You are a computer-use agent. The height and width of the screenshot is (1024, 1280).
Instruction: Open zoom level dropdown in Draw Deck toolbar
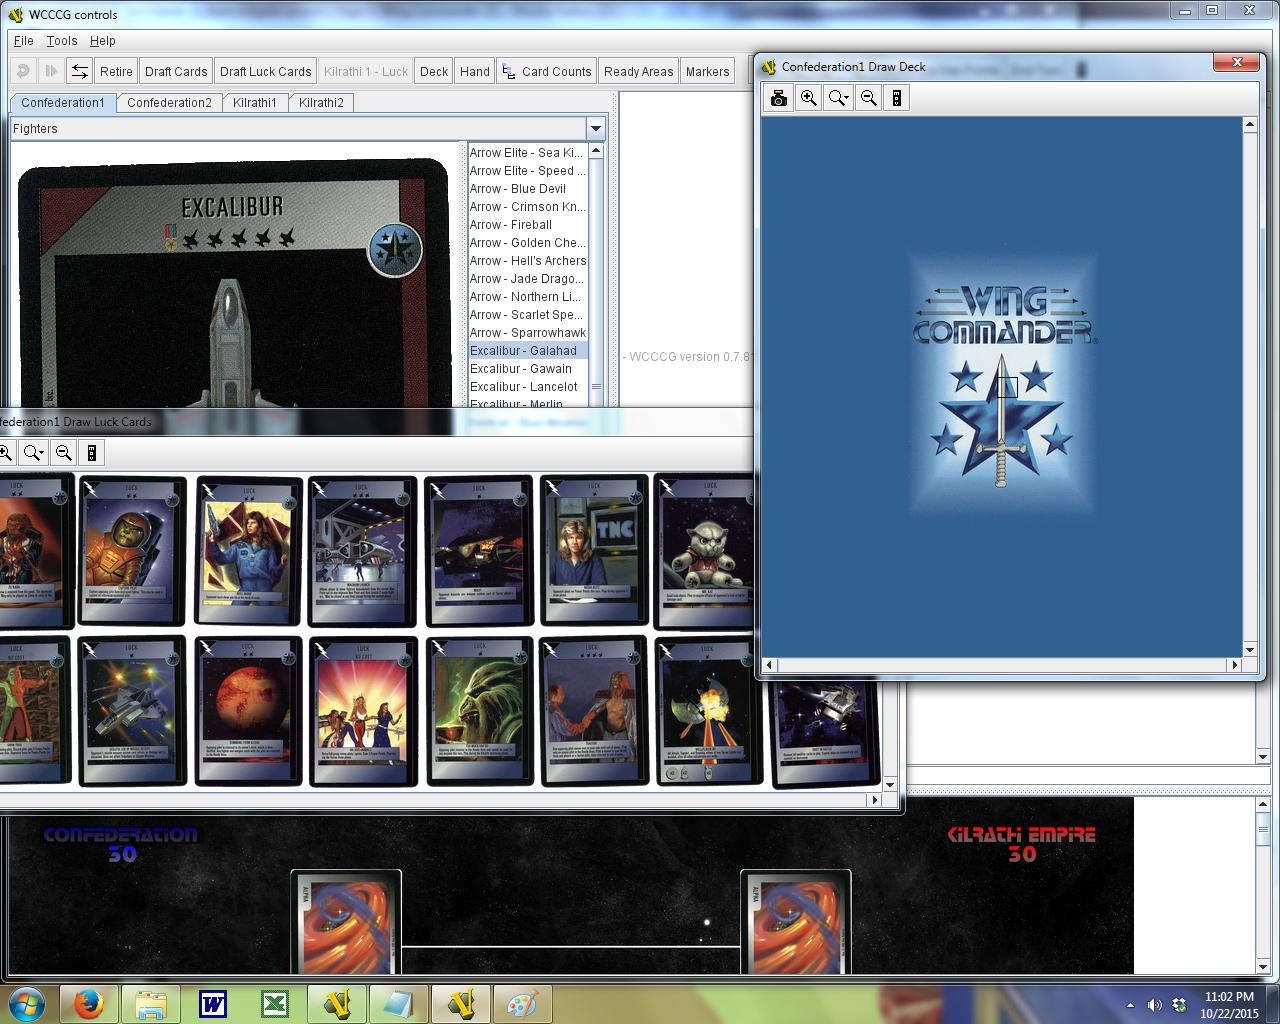pyautogui.click(x=839, y=98)
